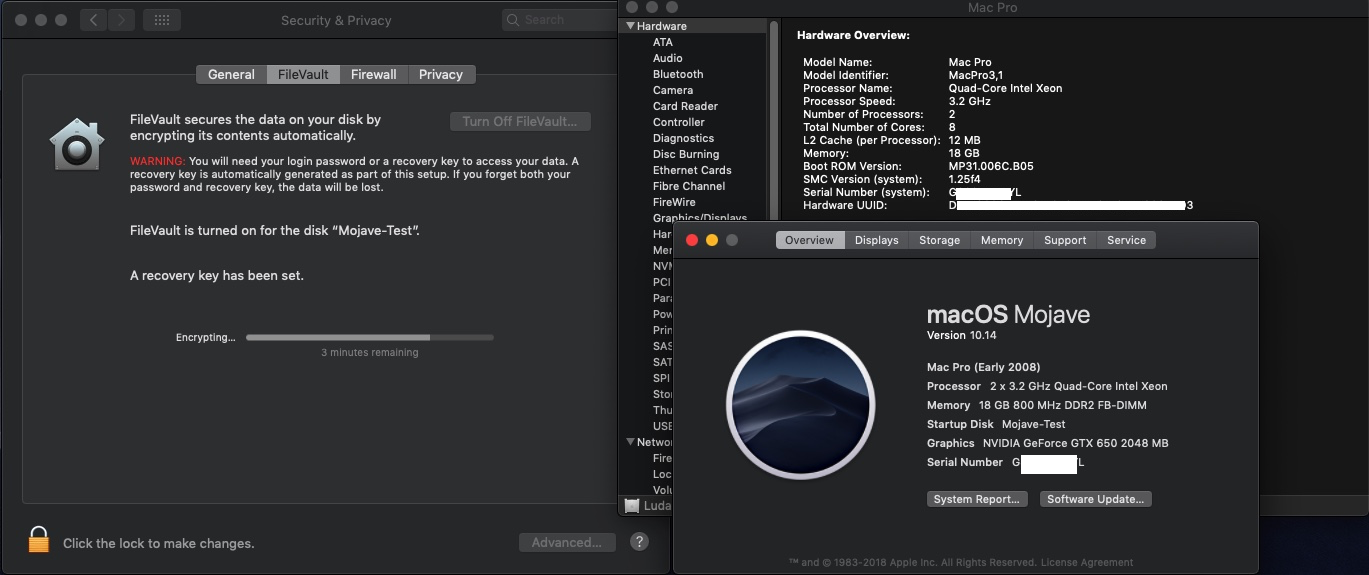The width and height of the screenshot is (1369, 575).
Task: Select Bluetooth in the System Report sidebar
Action: [x=678, y=74]
